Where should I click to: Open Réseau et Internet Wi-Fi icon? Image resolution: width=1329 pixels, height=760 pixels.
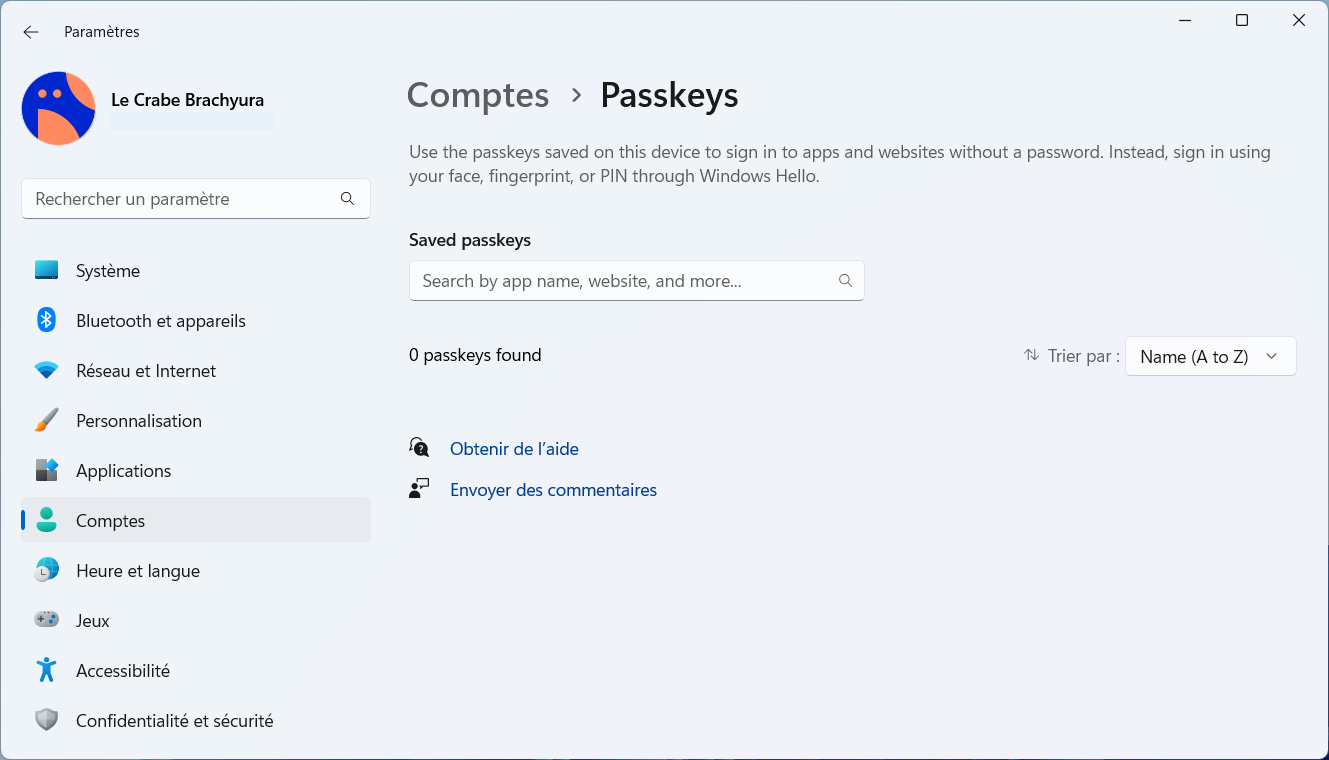[46, 371]
